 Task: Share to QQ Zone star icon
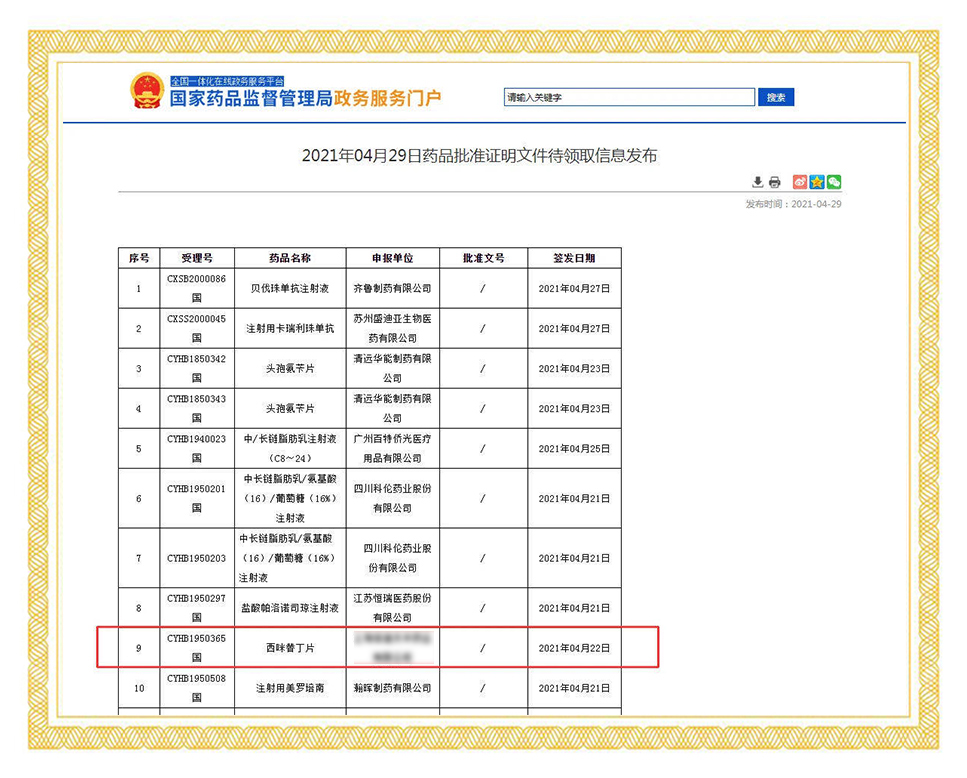coord(817,182)
